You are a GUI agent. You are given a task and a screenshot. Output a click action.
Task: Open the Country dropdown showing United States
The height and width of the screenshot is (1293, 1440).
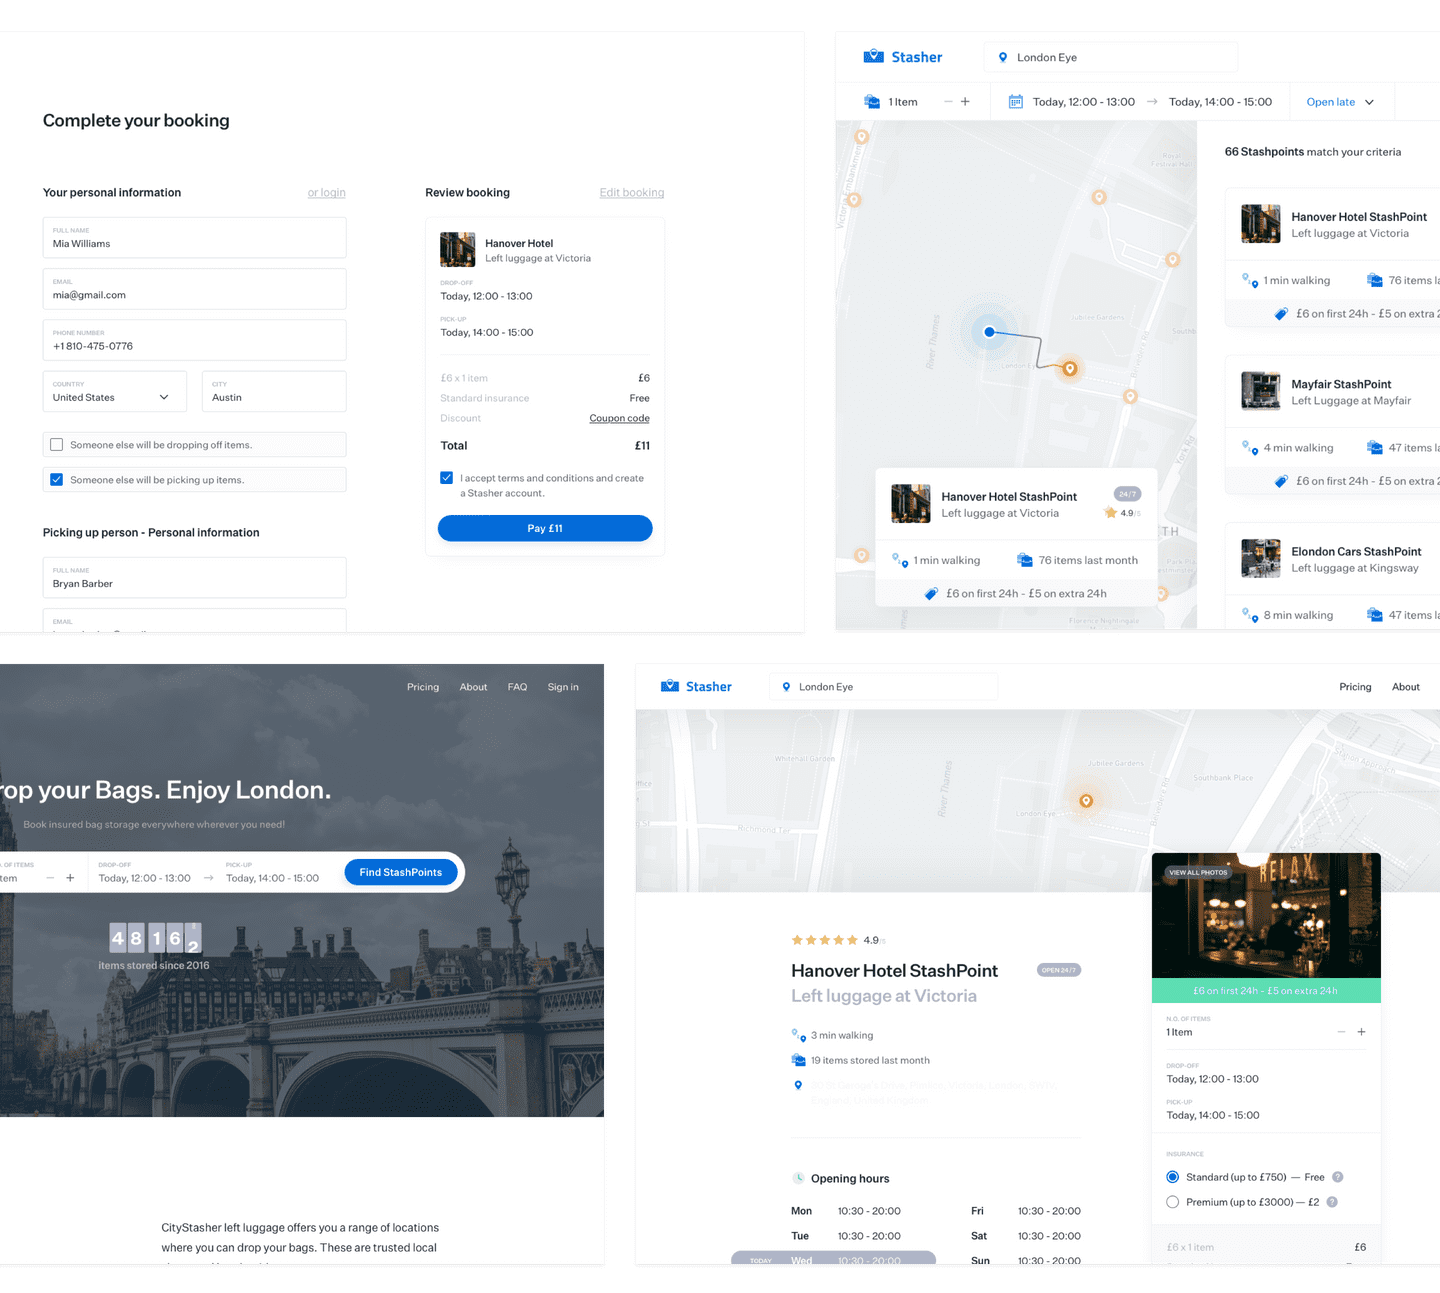[x=115, y=391]
